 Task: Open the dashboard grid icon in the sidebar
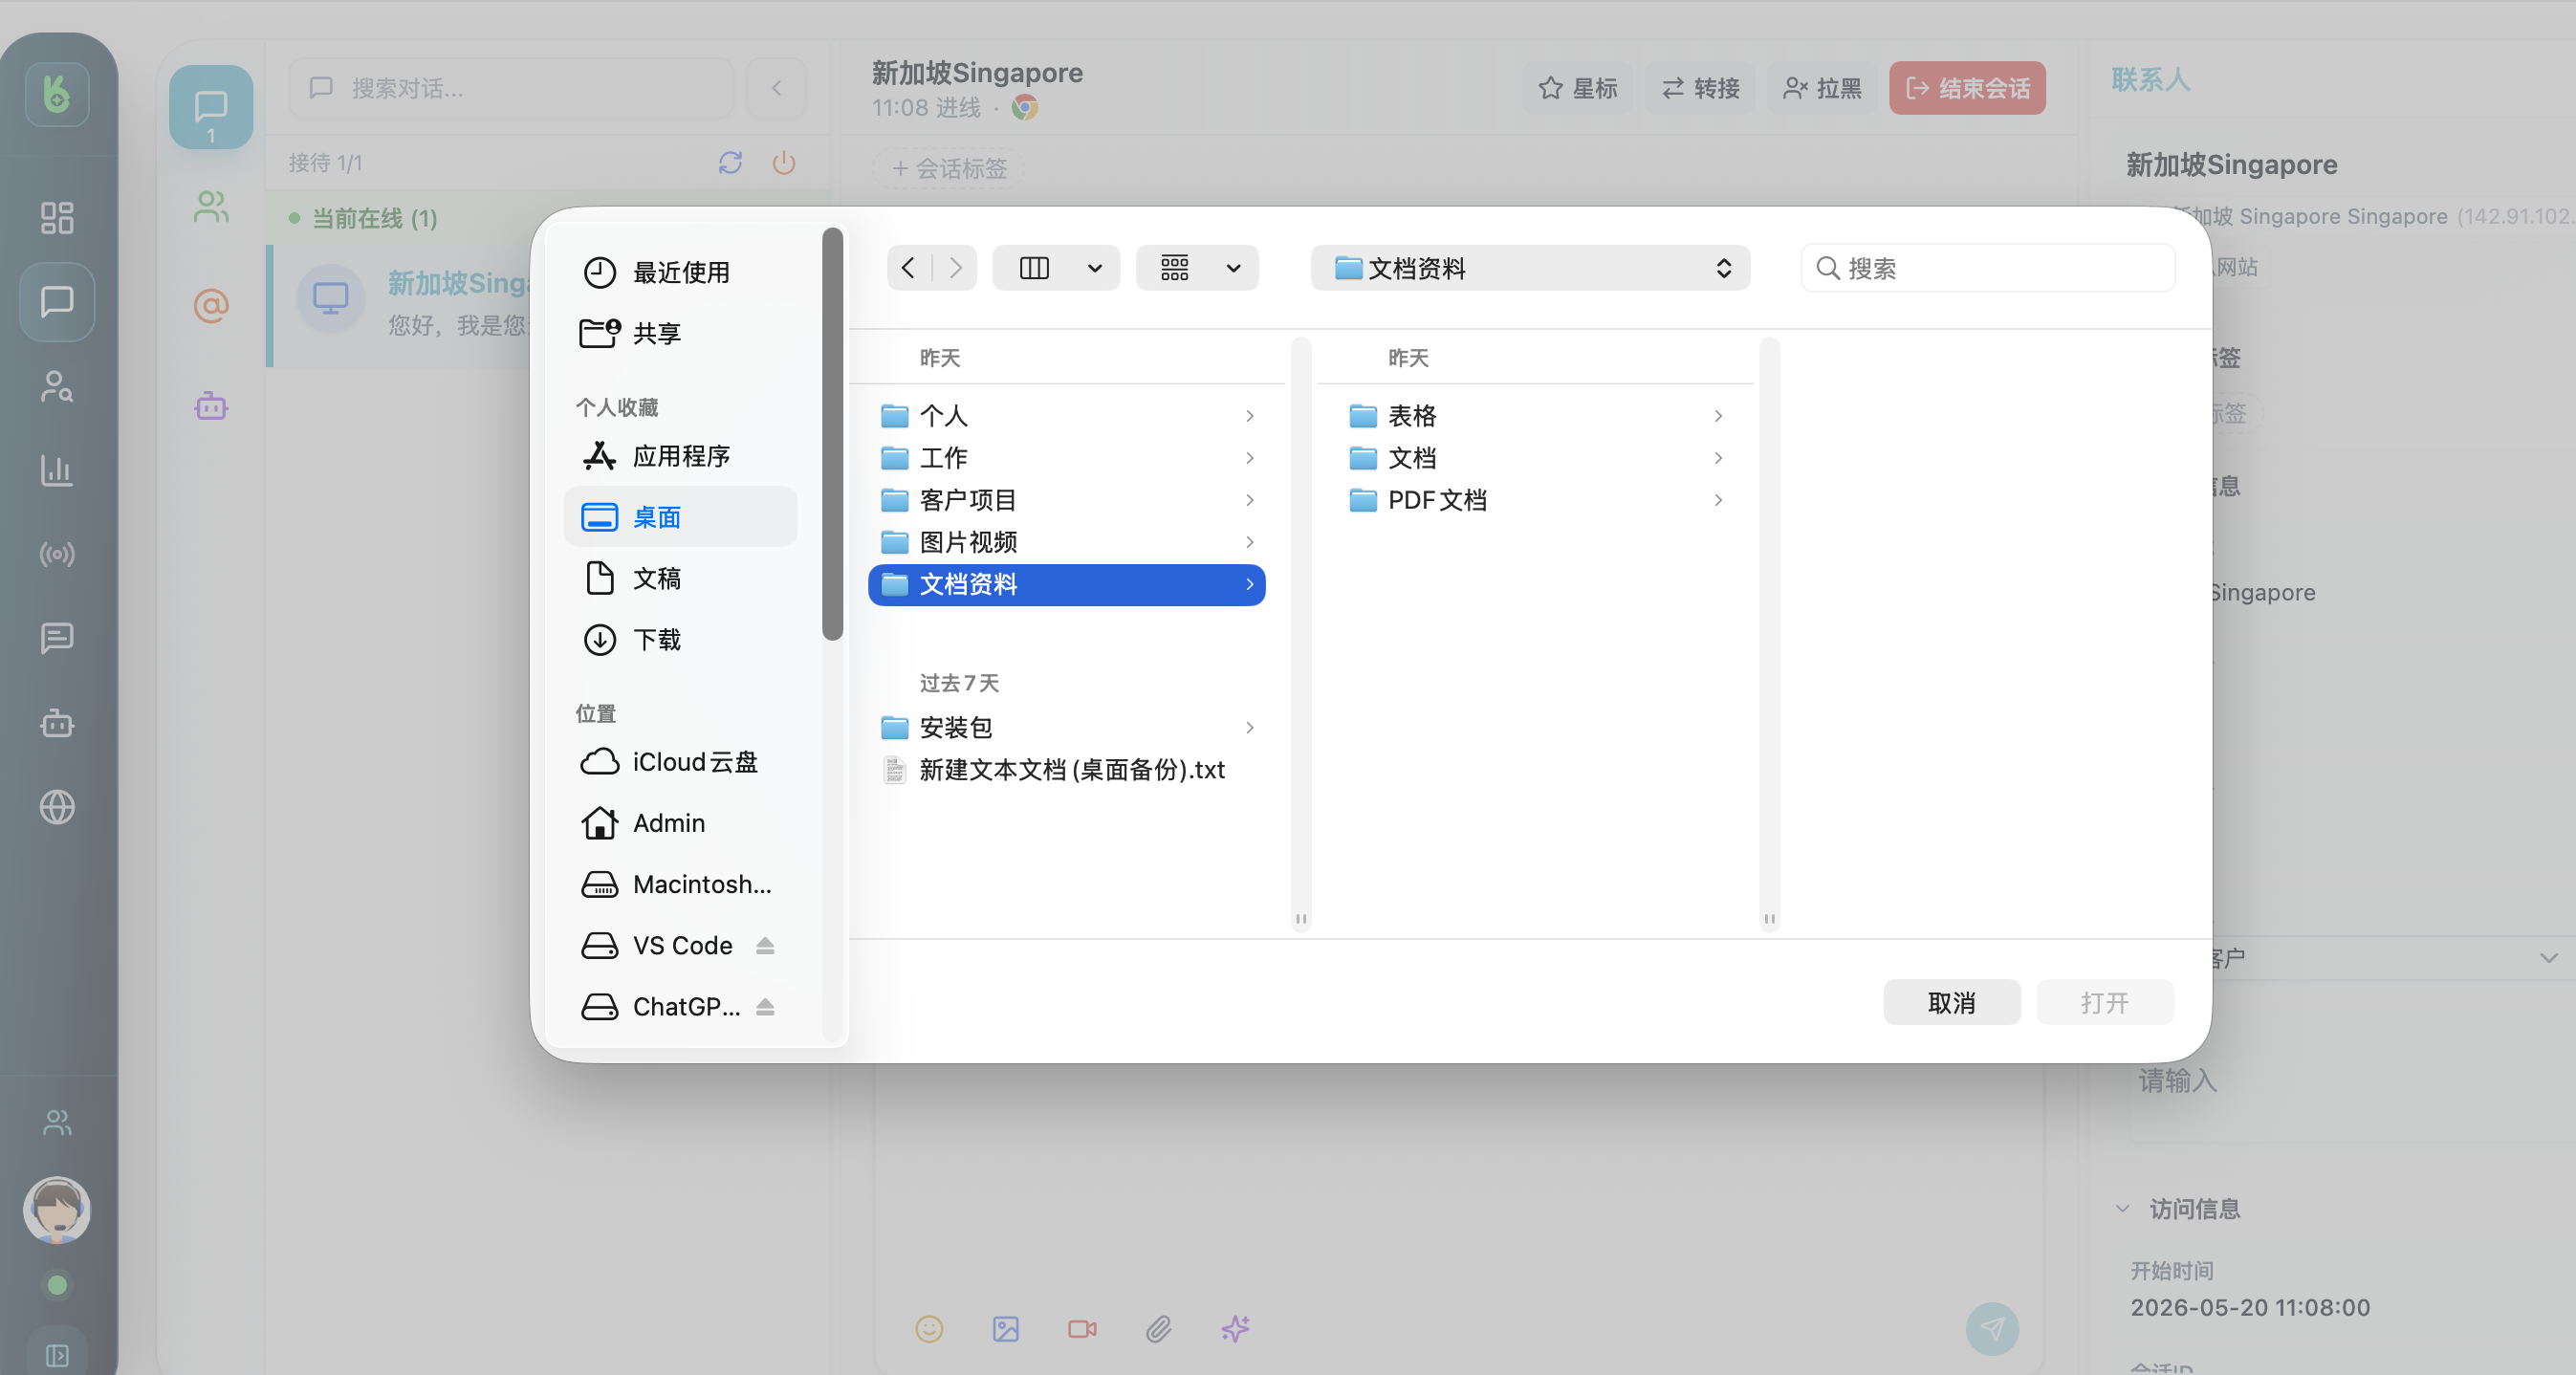point(57,217)
